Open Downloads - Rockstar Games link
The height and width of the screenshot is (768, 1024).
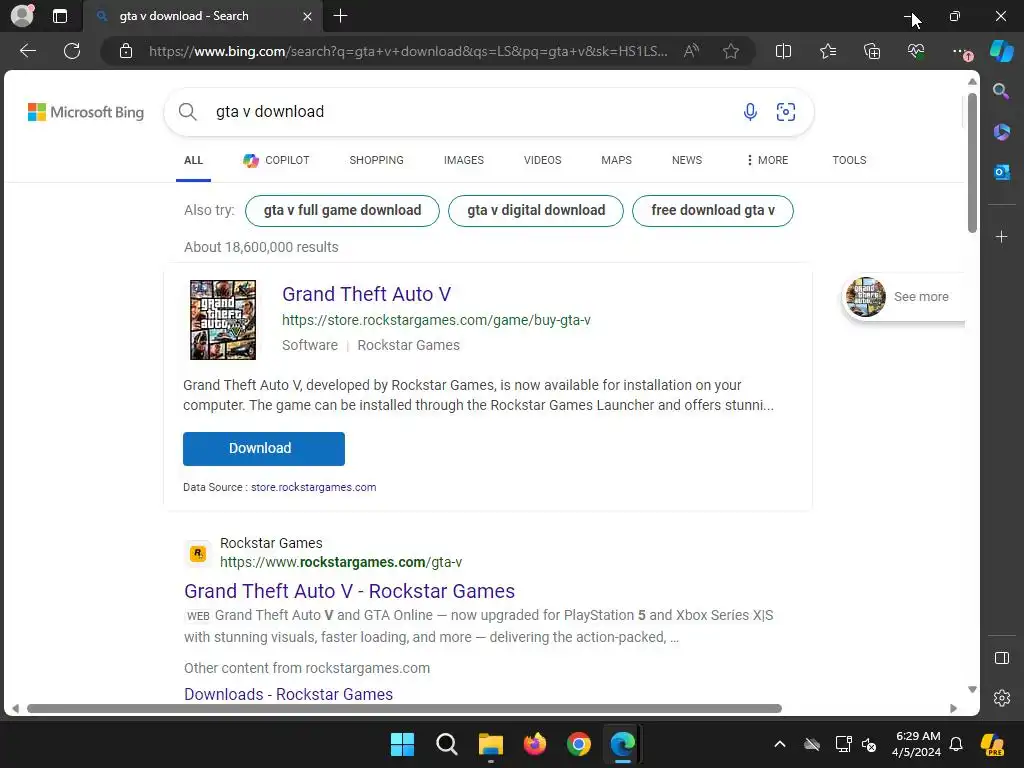[289, 694]
